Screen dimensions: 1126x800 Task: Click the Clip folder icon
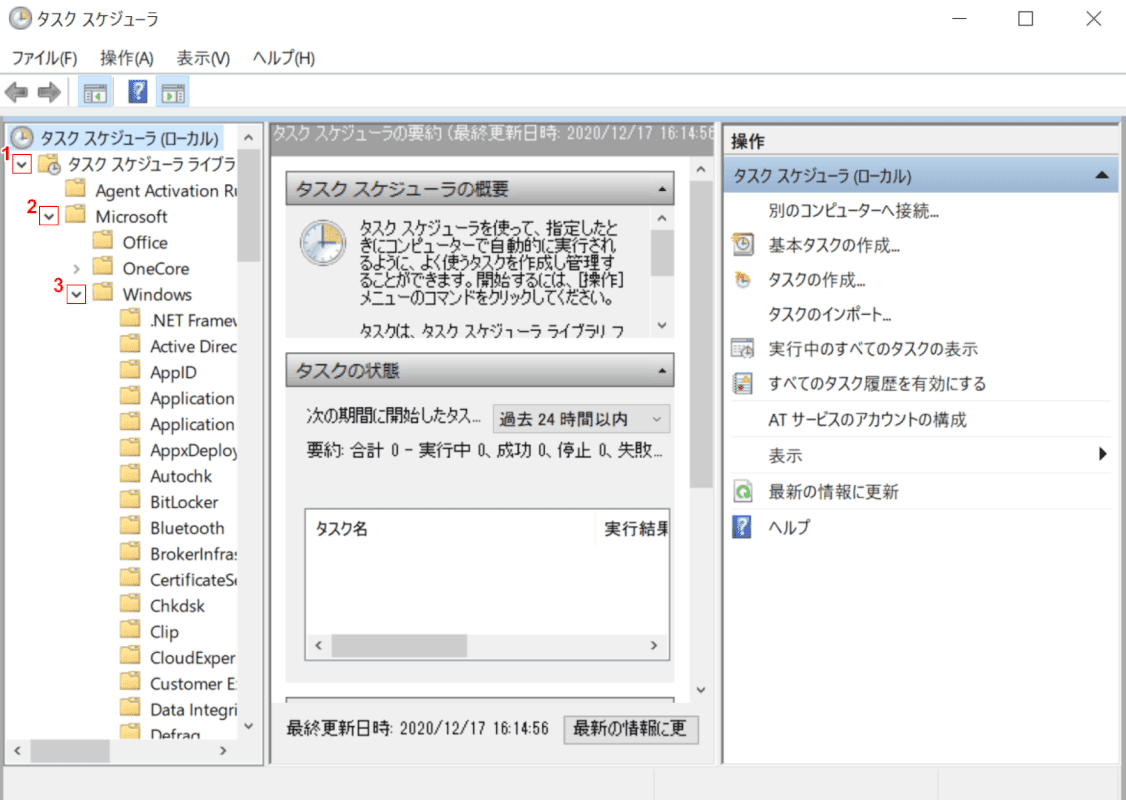pyautogui.click(x=130, y=630)
